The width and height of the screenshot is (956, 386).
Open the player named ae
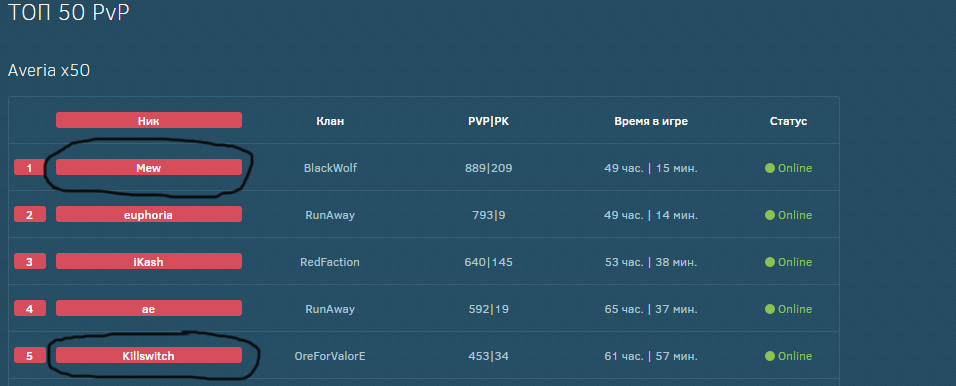[x=149, y=309]
